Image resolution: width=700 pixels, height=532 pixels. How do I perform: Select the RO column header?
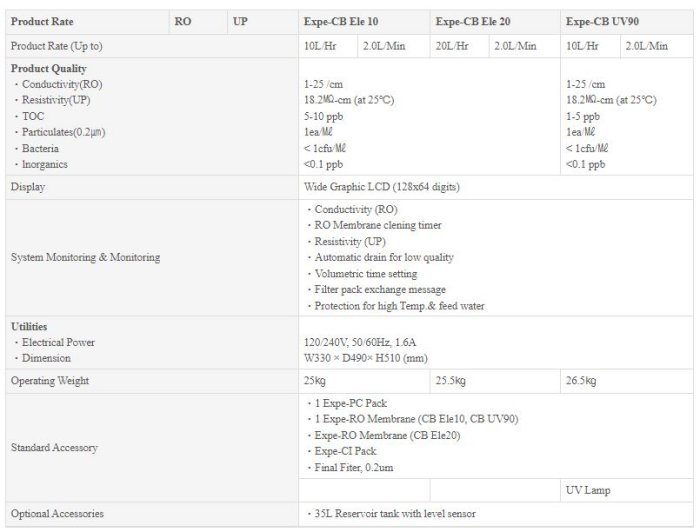pos(183,21)
